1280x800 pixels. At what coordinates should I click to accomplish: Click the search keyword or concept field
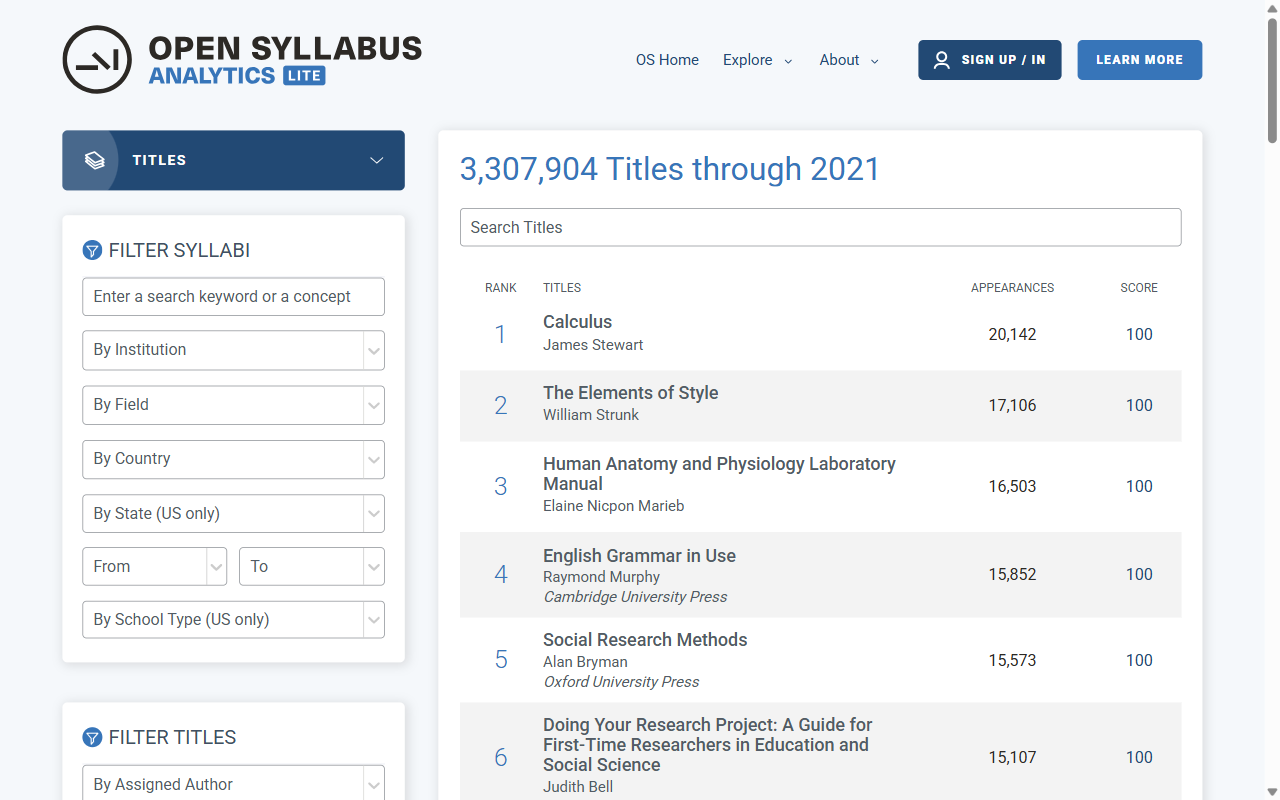click(x=233, y=297)
